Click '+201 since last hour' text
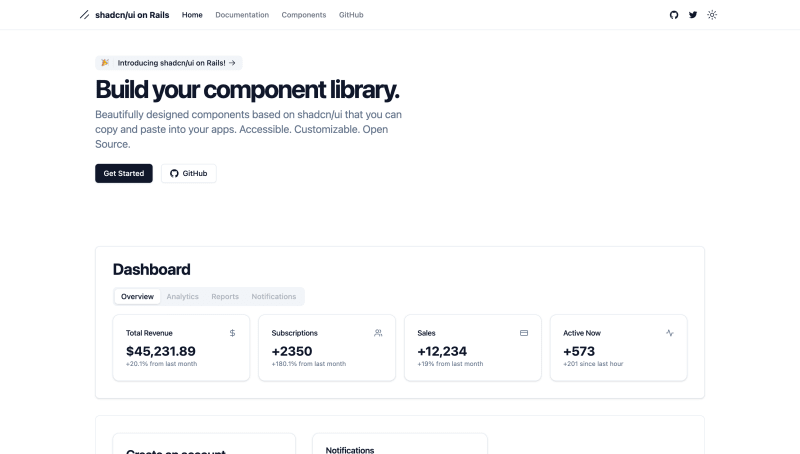Image resolution: width=800 pixels, height=454 pixels. click(x=593, y=364)
